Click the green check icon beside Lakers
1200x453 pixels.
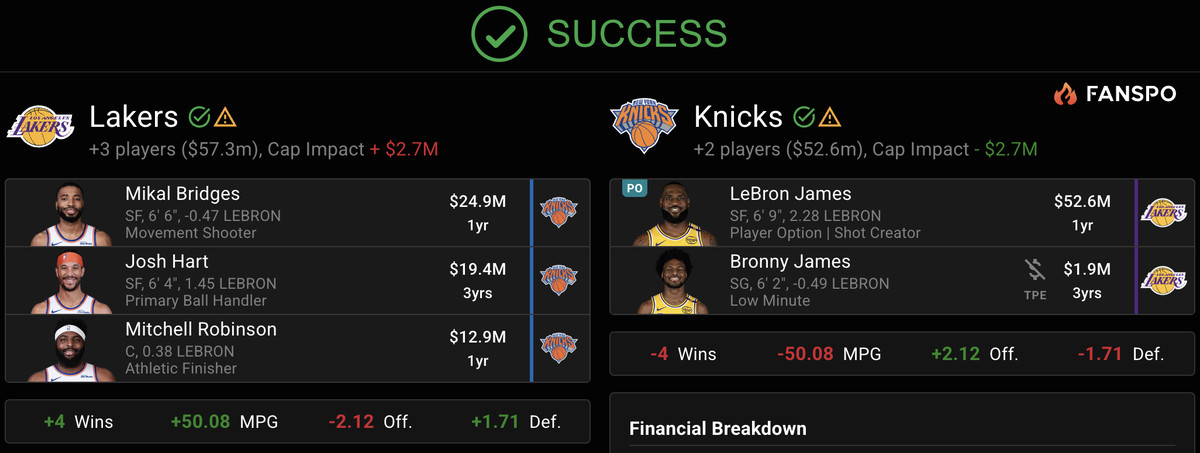pos(199,117)
